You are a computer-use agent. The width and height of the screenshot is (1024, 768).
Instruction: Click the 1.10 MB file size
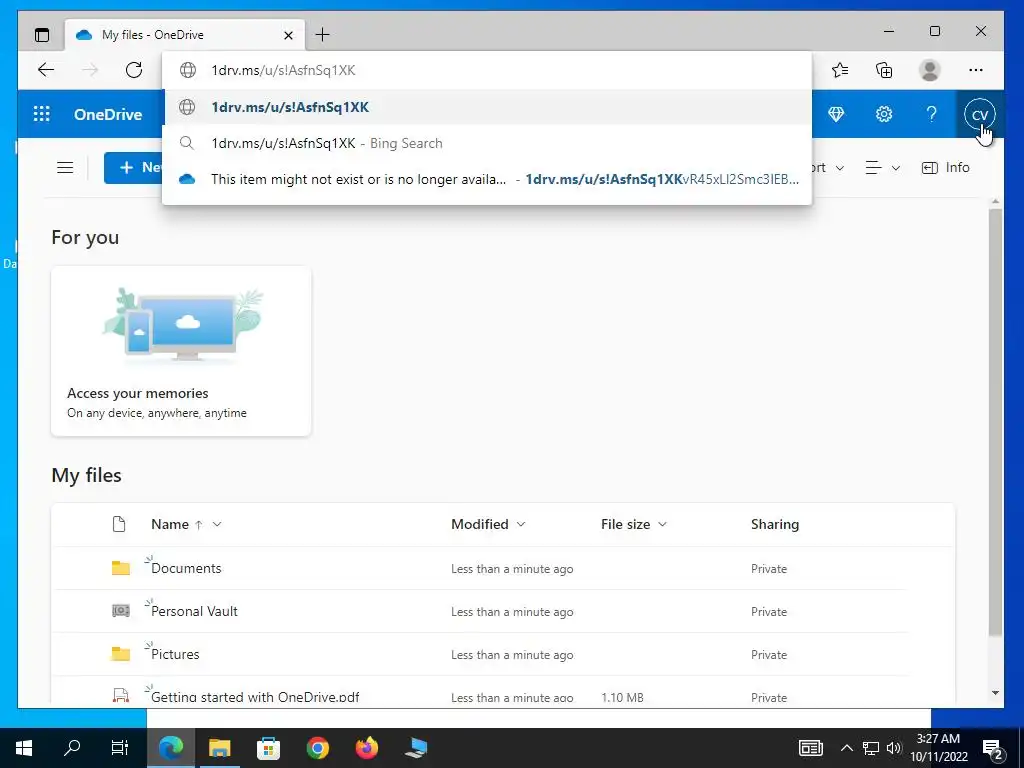[x=622, y=697]
